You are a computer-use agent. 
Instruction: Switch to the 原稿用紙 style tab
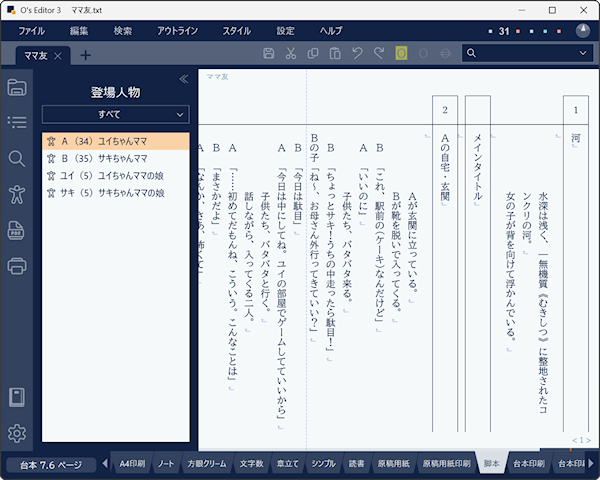[x=390, y=464]
